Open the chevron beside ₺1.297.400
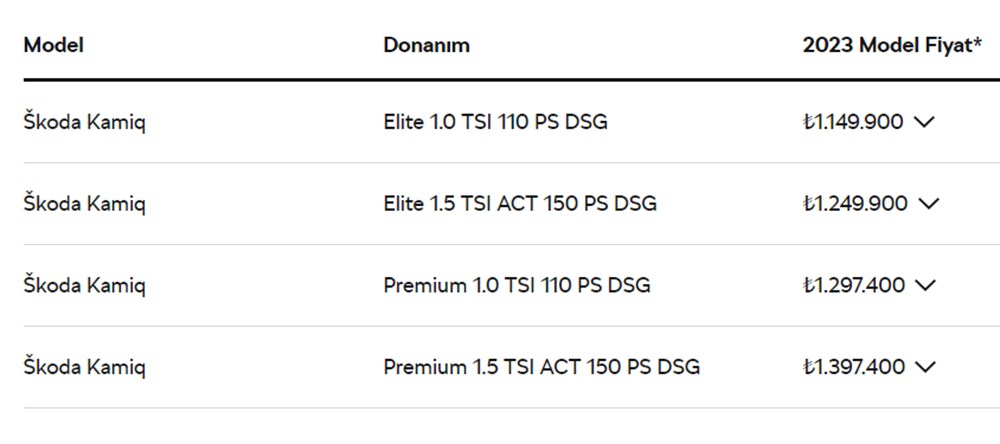The height and width of the screenshot is (444, 1000). coord(925,285)
